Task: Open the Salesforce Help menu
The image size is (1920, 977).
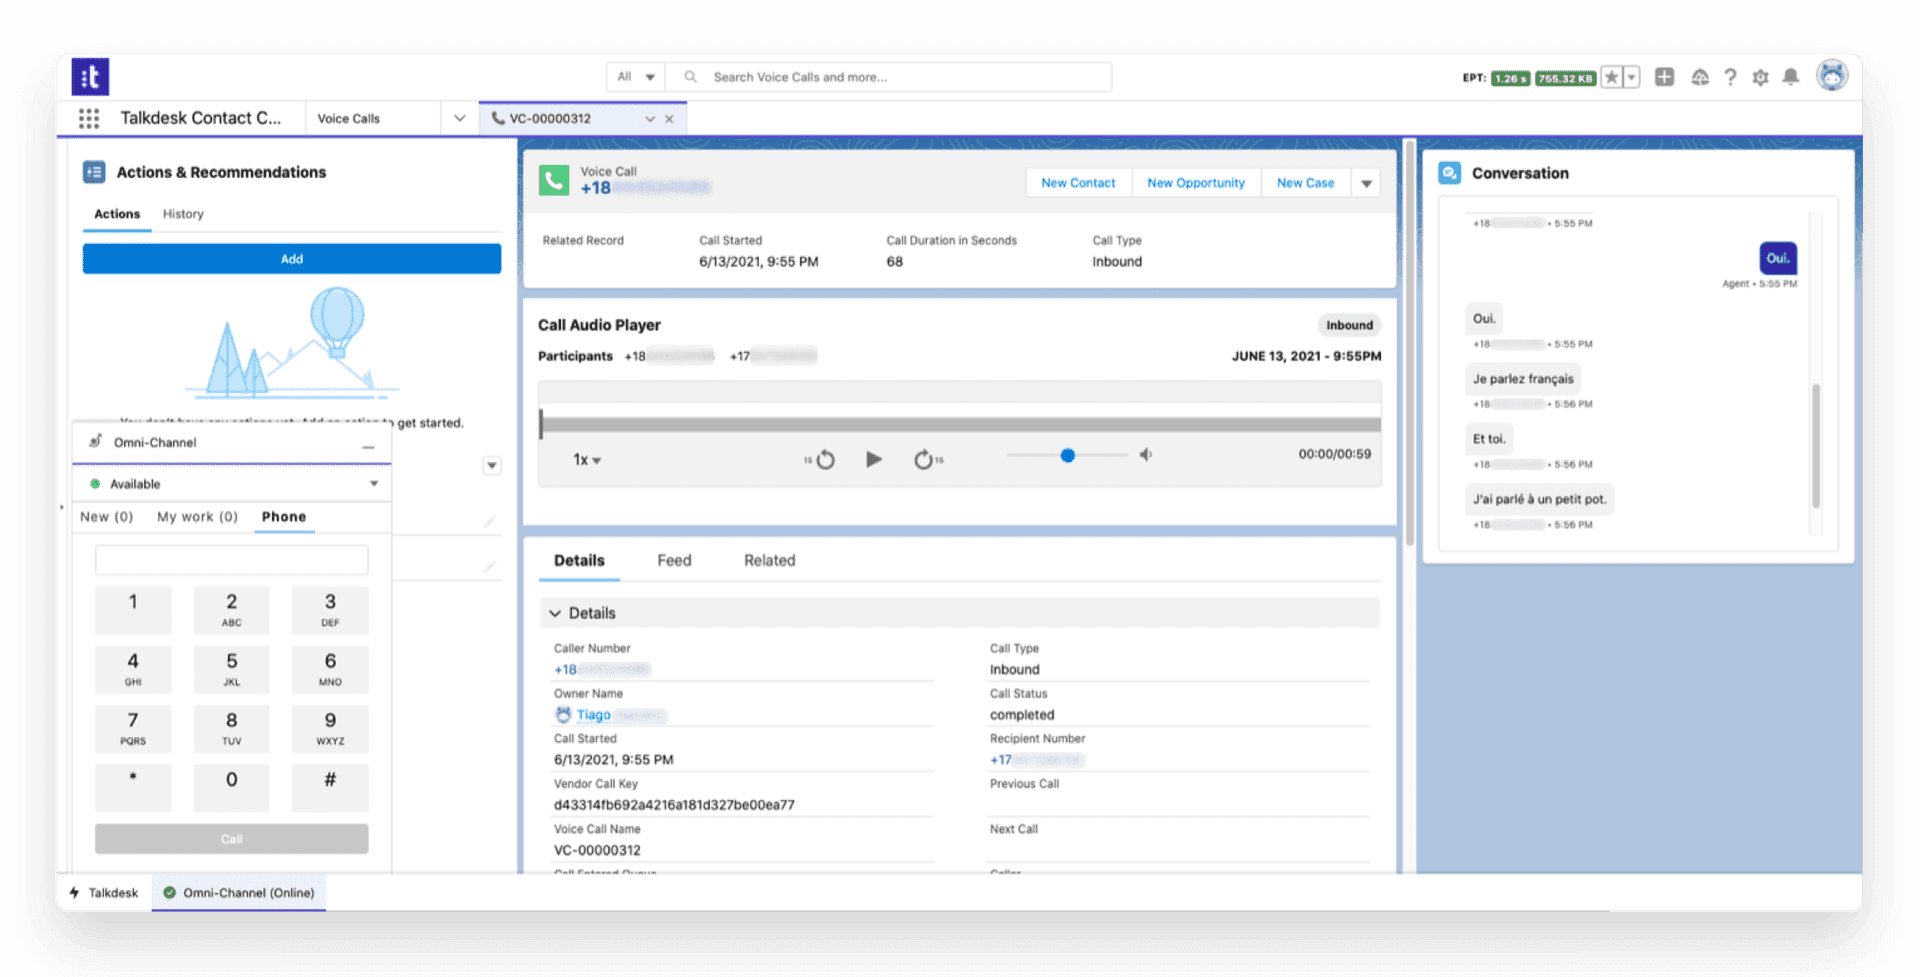Action: [1730, 76]
